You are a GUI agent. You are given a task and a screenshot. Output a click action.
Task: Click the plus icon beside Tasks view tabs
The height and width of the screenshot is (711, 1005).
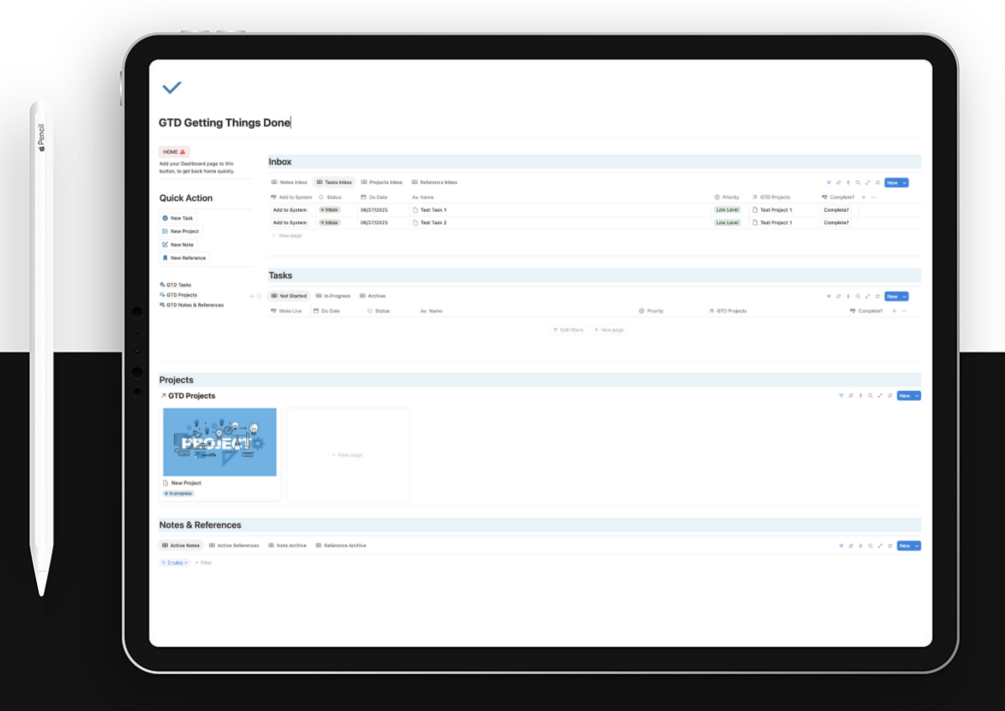(x=252, y=296)
